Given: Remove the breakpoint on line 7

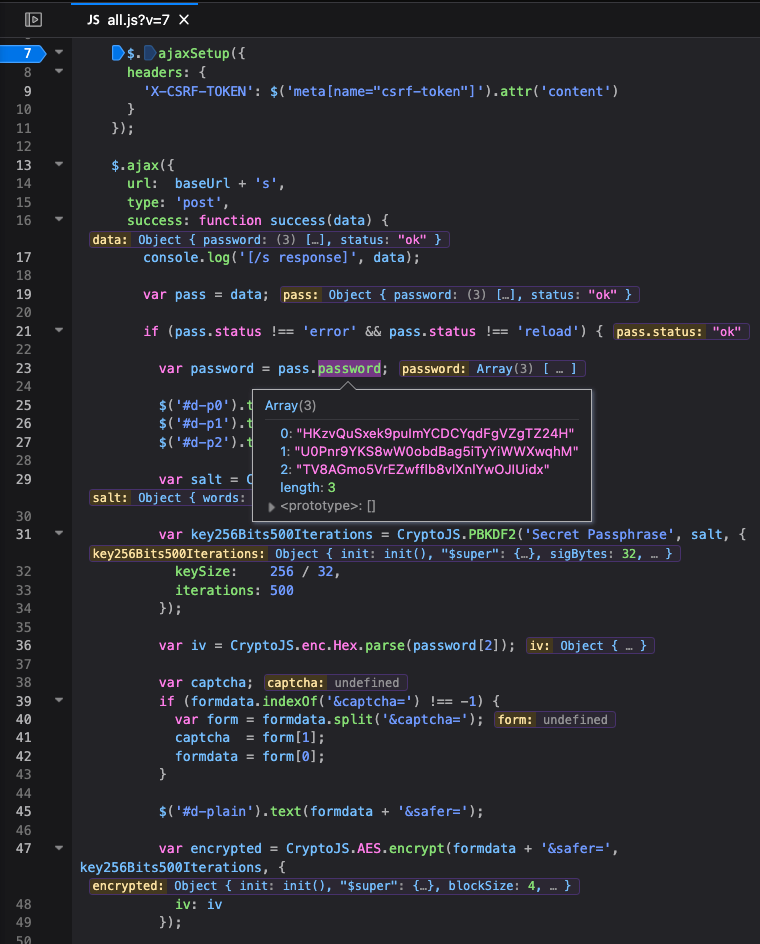Looking at the screenshot, I should (x=26, y=53).
